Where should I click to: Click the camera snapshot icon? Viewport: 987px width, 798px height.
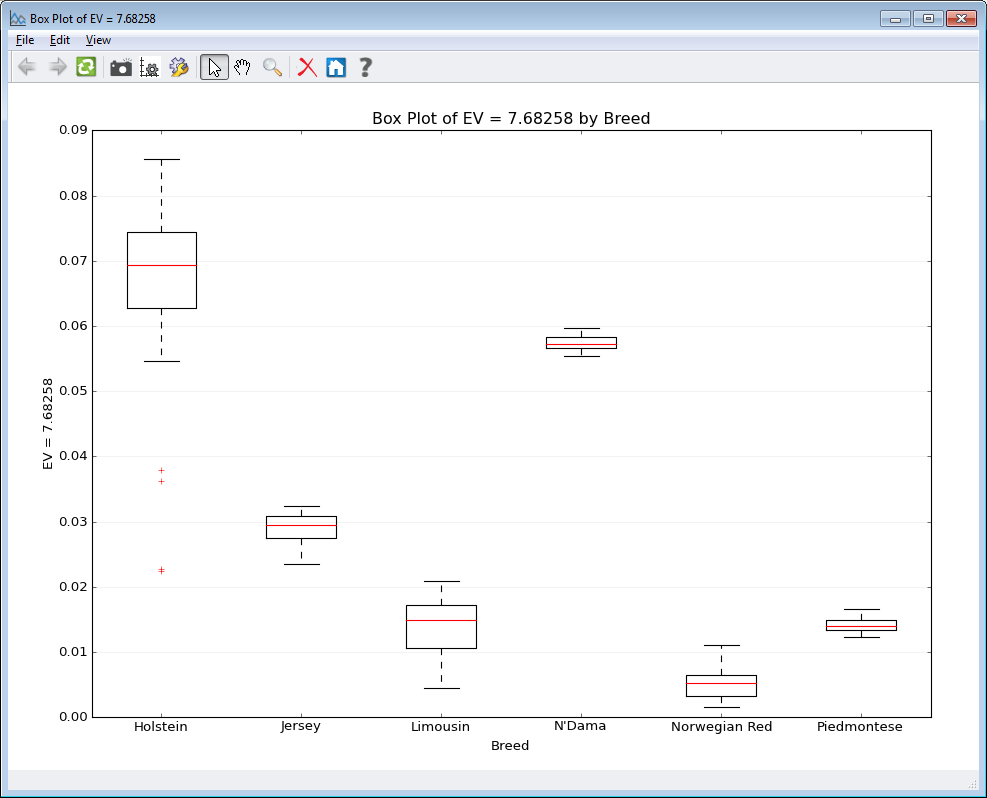[120, 67]
